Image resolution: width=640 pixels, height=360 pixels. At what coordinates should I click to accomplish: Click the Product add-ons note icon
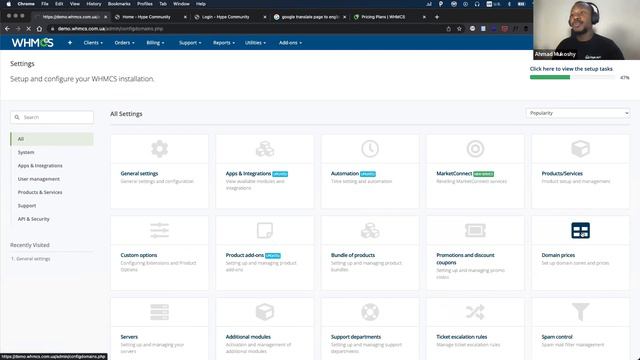click(x=265, y=231)
